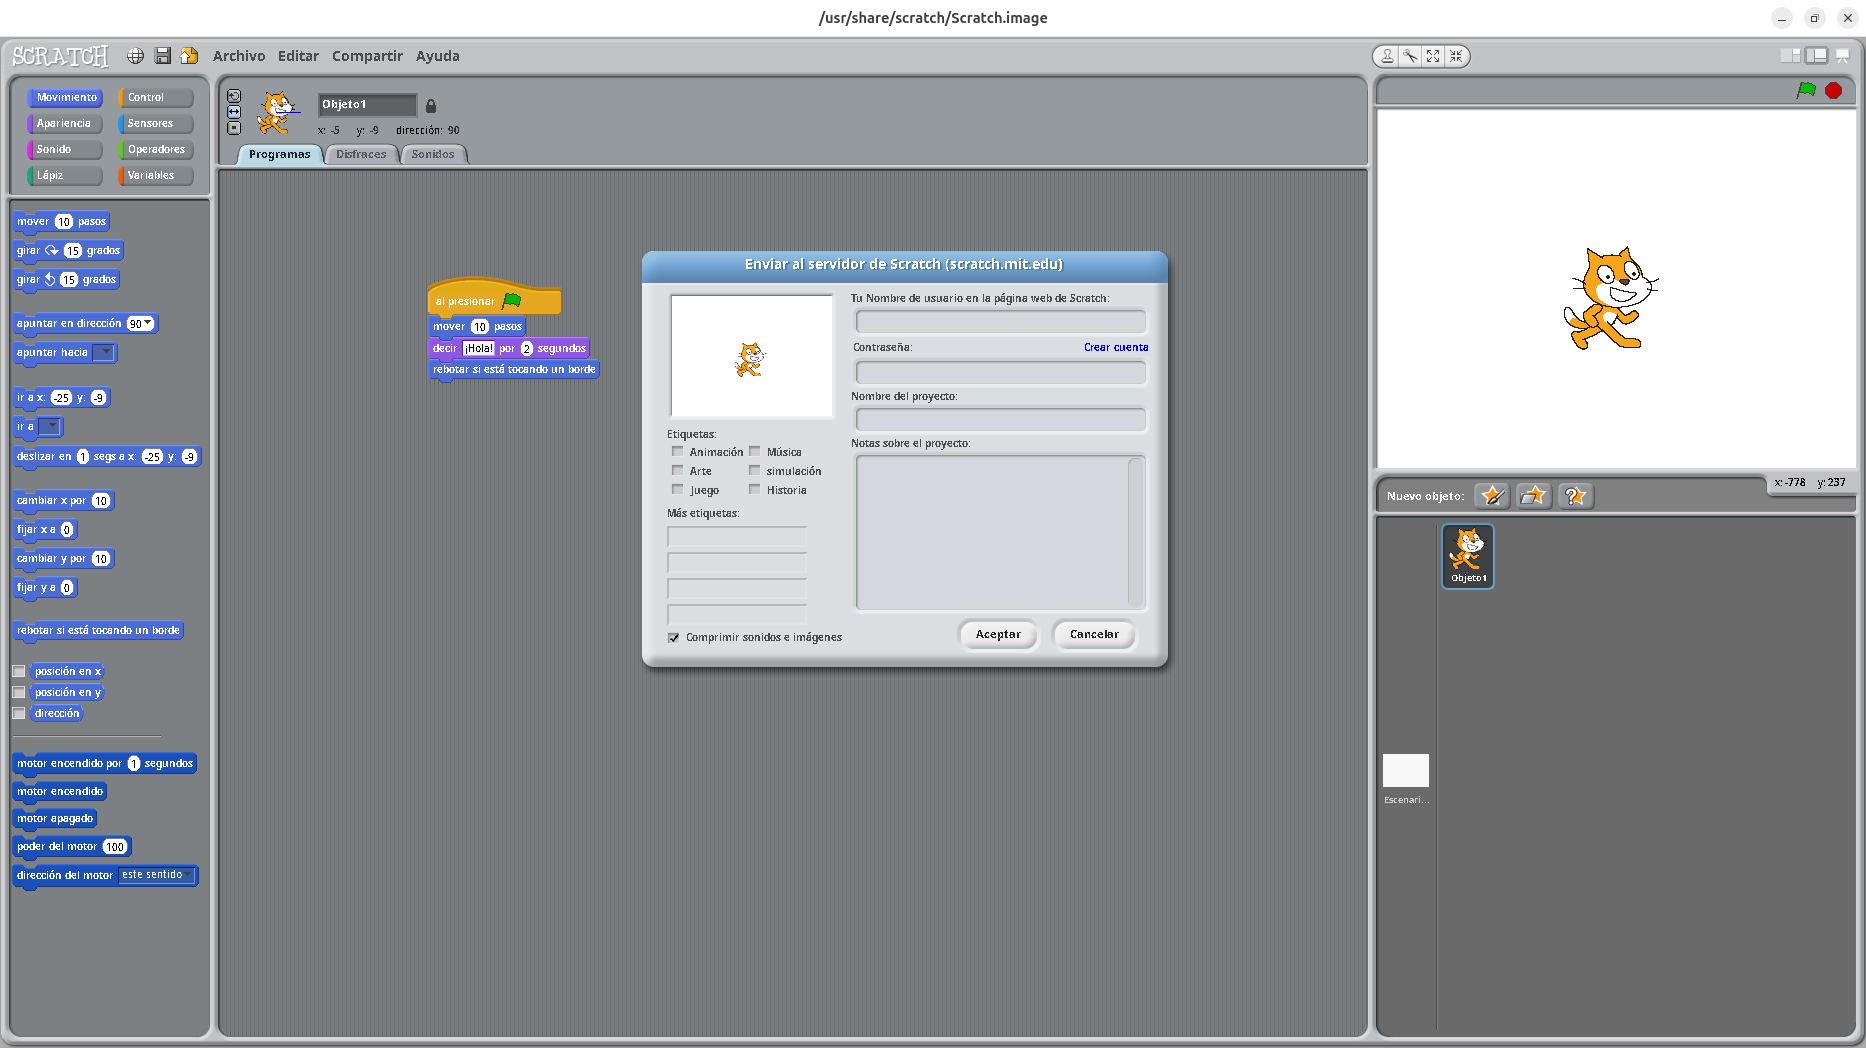Image resolution: width=1866 pixels, height=1048 pixels.
Task: Expand the apuntar hacia dropdown
Action: click(x=105, y=352)
